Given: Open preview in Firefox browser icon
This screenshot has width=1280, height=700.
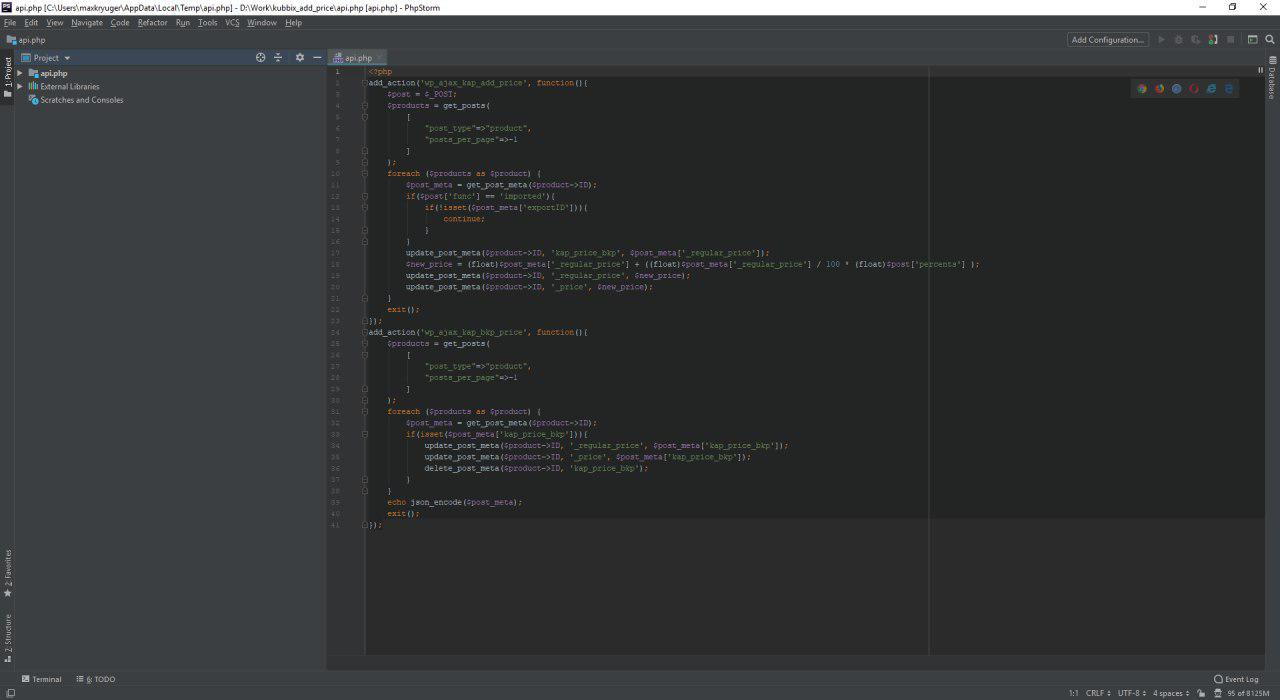Looking at the screenshot, I should click(x=1159, y=89).
